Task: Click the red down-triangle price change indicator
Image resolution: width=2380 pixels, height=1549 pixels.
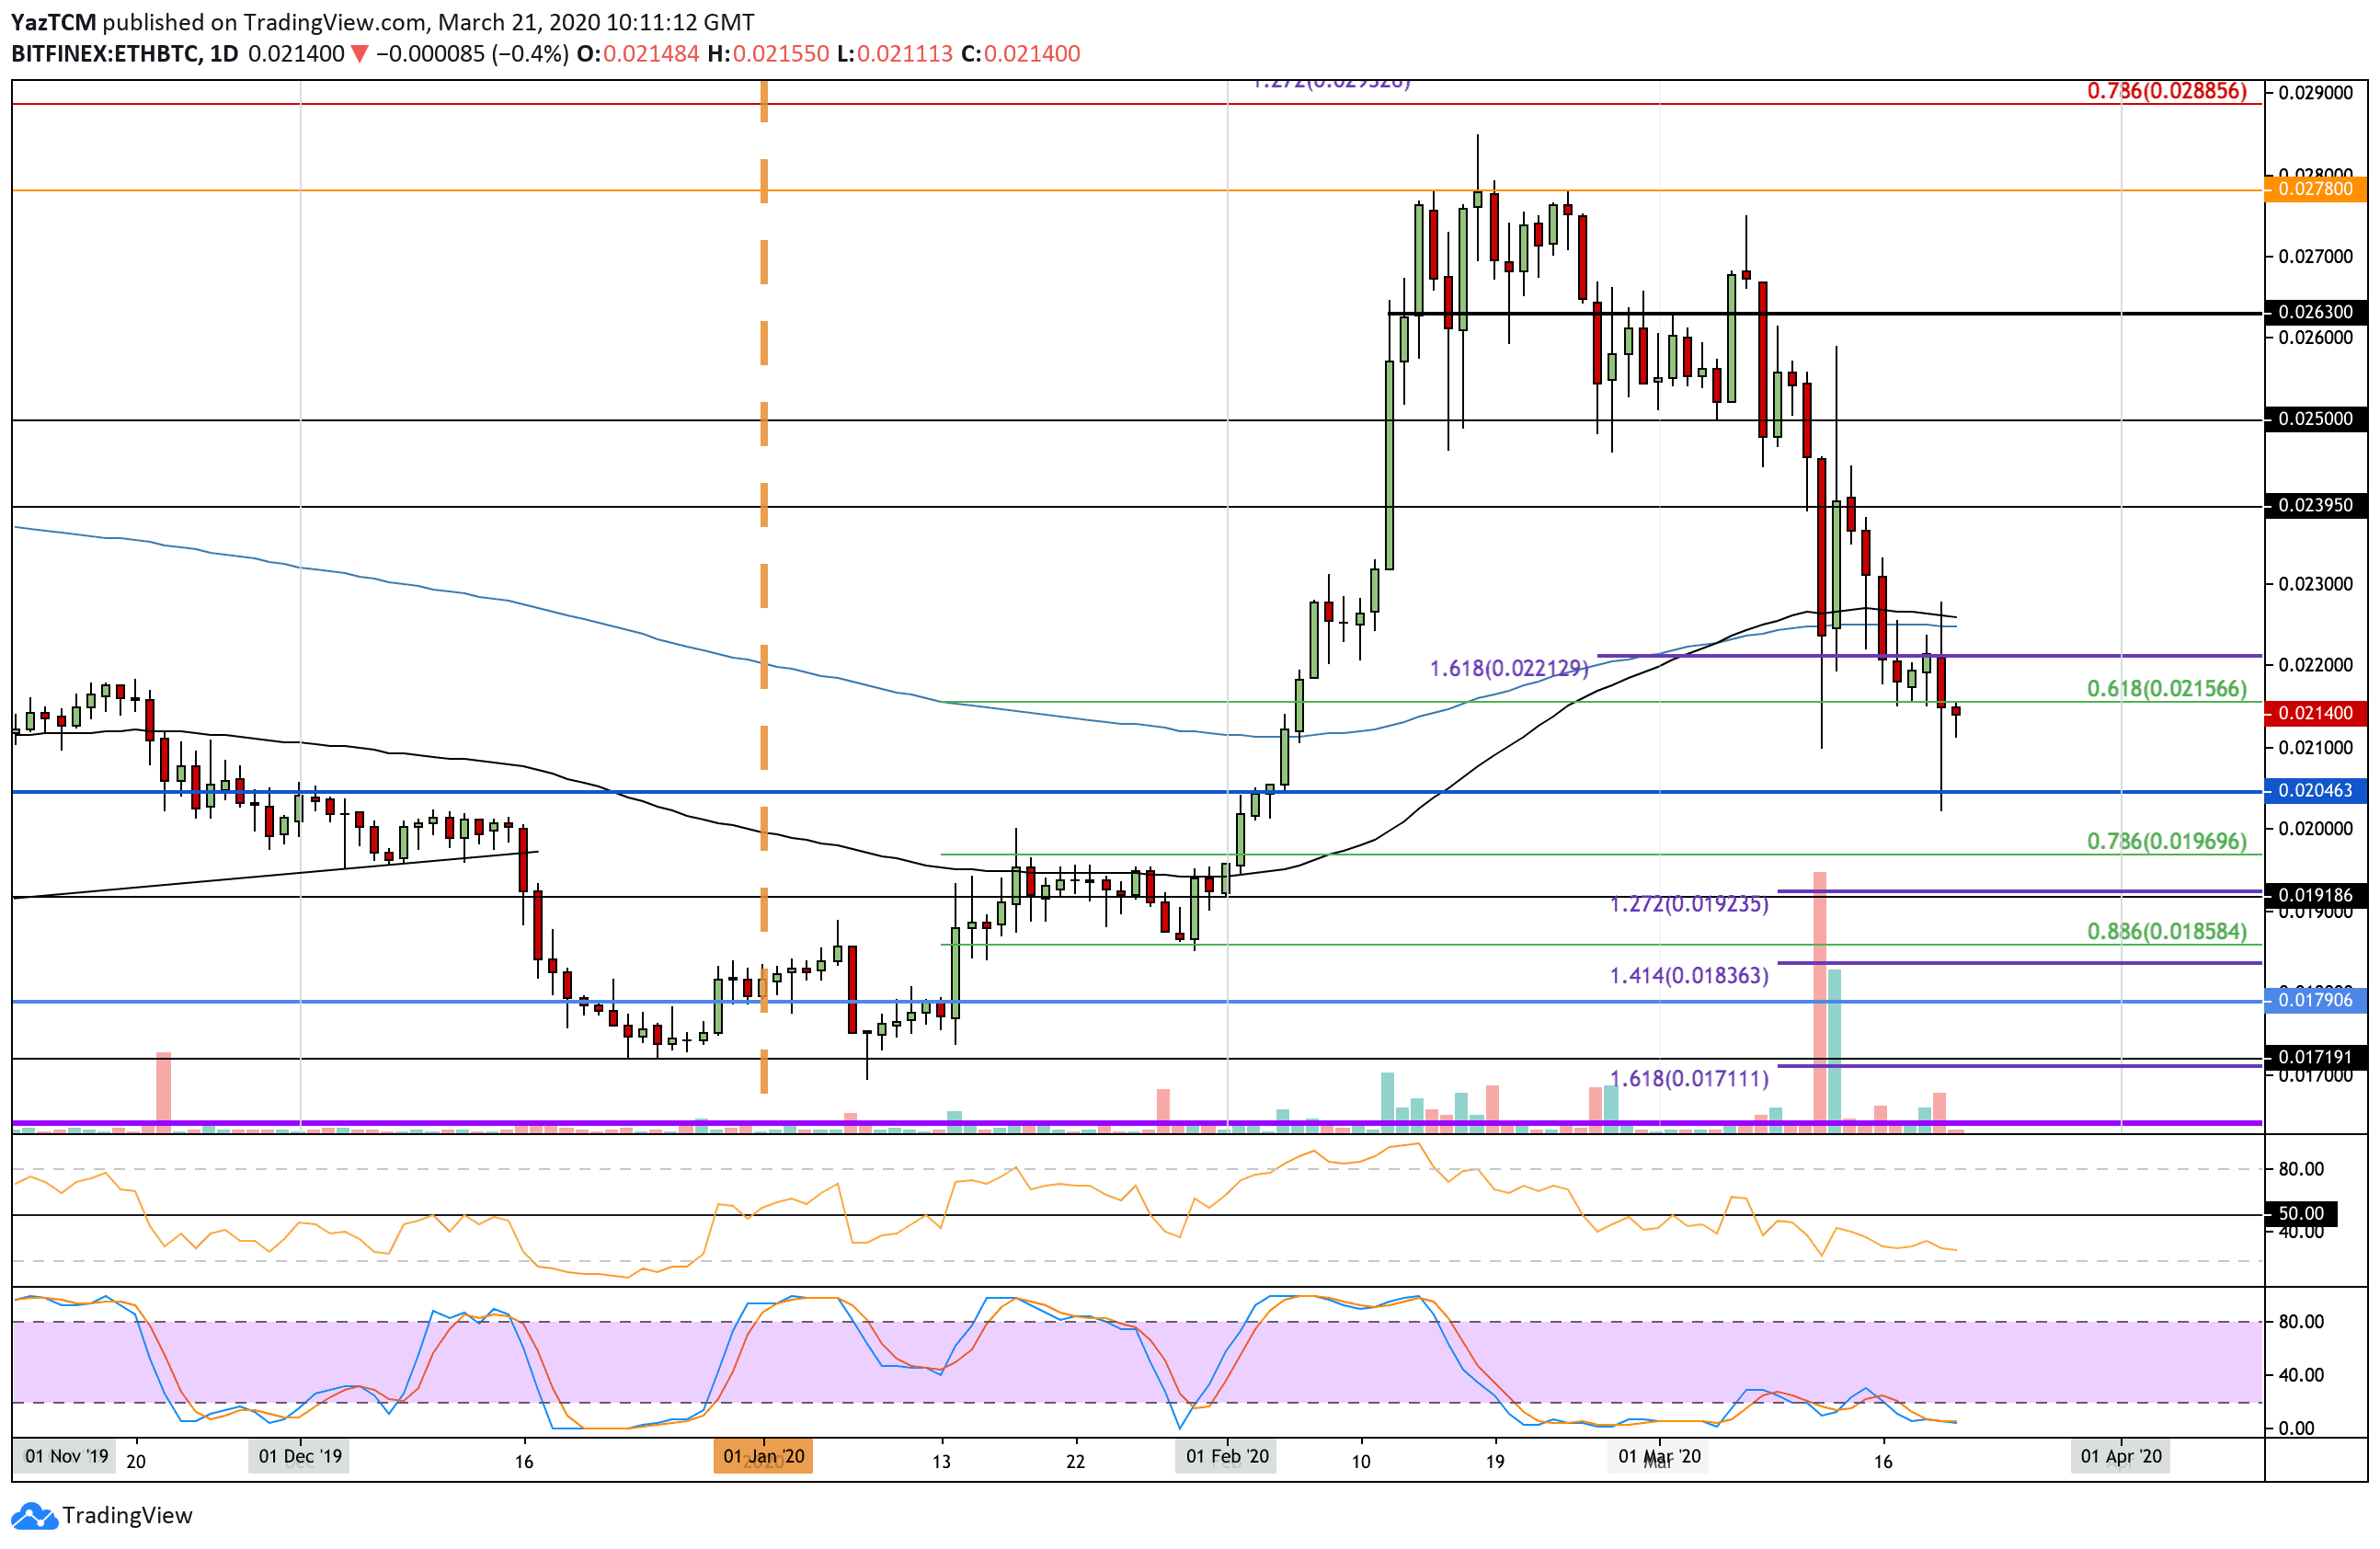Action: tap(359, 54)
